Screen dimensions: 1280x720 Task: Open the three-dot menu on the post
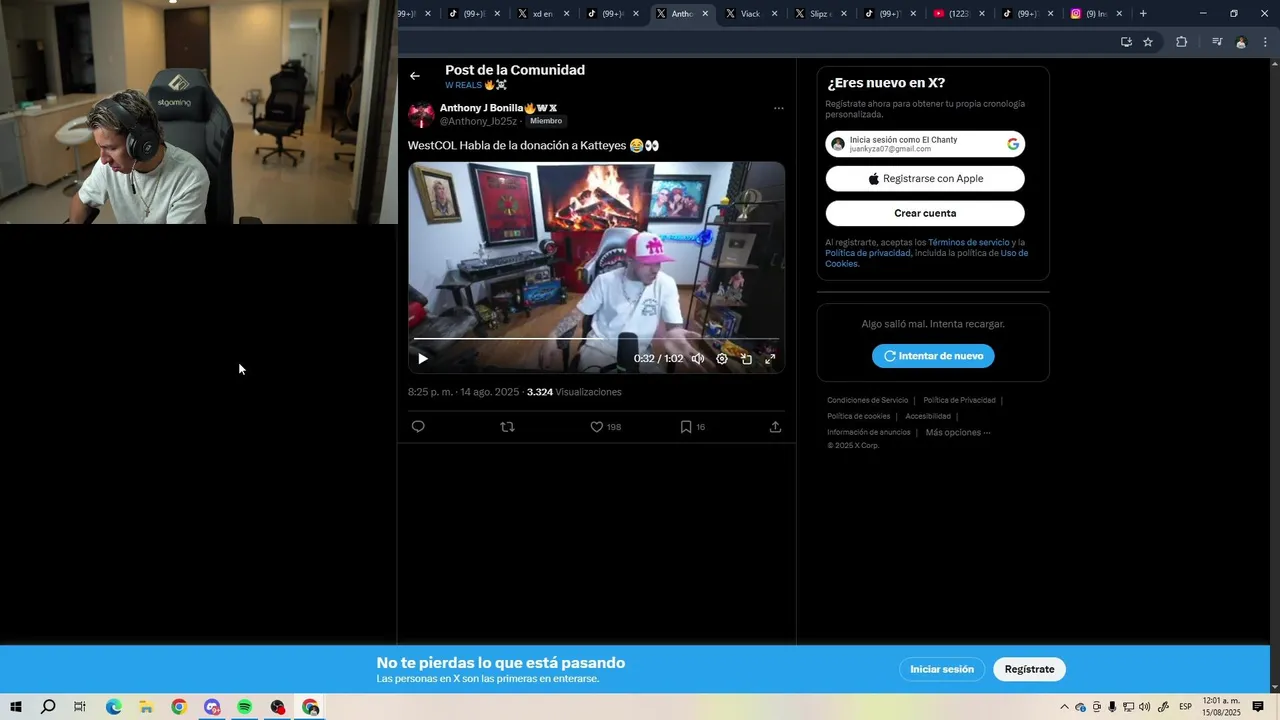(x=779, y=108)
